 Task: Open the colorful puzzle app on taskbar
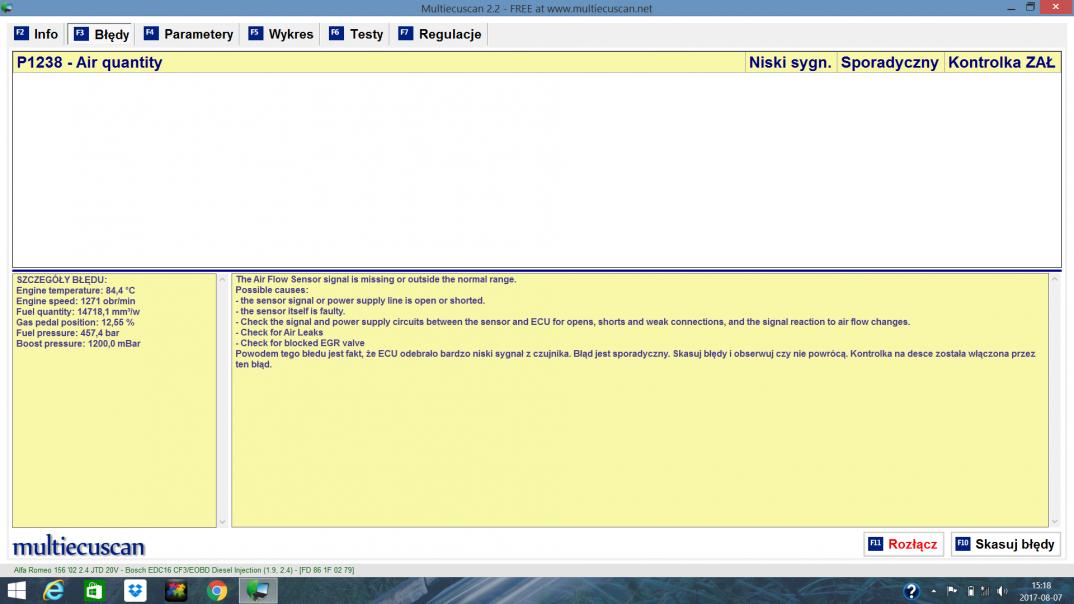point(176,590)
